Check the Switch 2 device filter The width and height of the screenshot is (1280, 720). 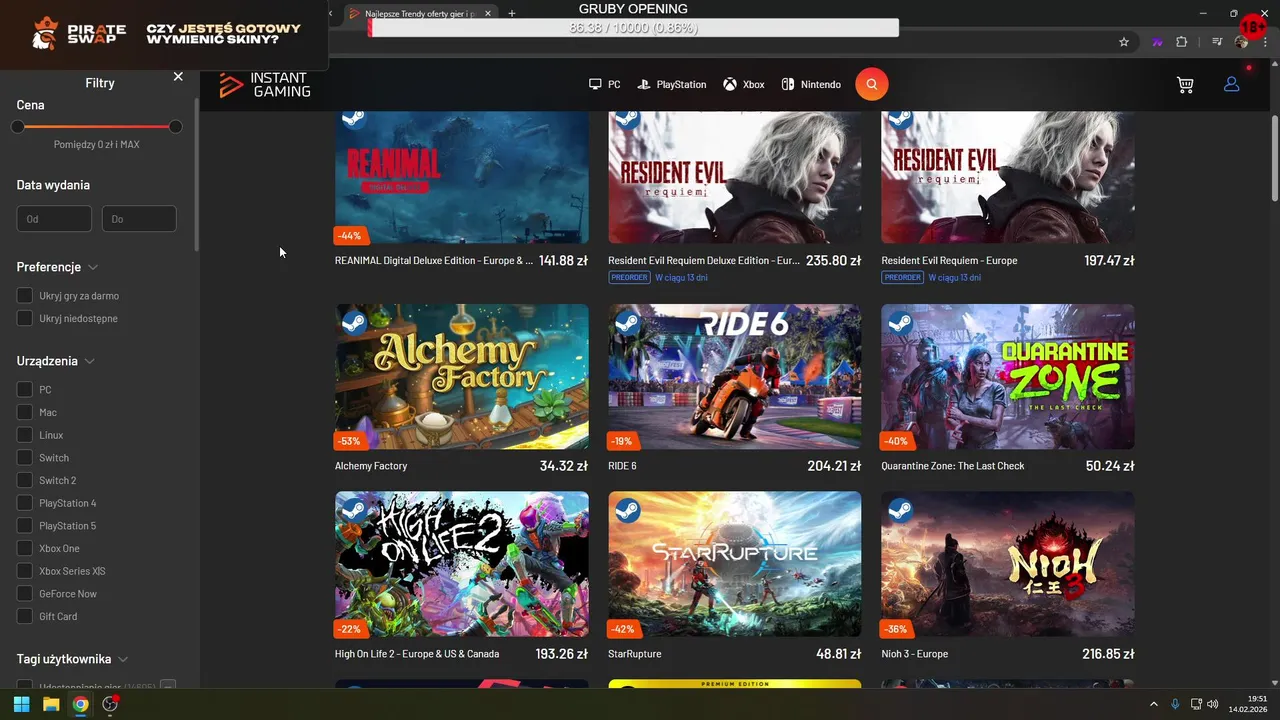pyautogui.click(x=25, y=480)
